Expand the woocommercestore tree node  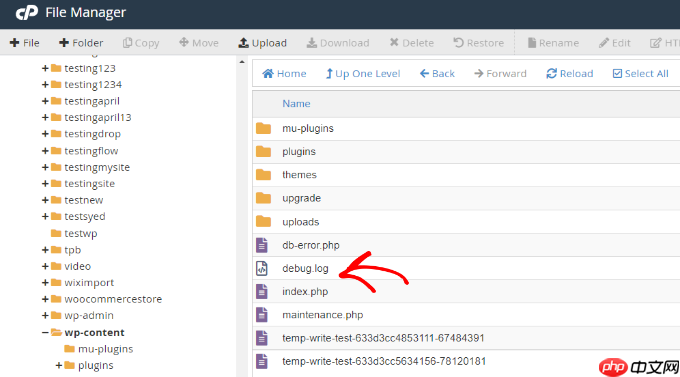[45, 299]
